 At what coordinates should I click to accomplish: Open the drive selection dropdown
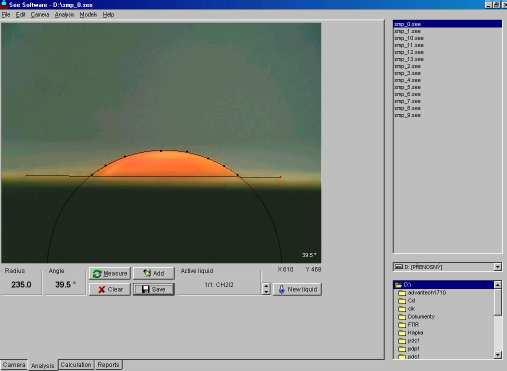(x=498, y=267)
